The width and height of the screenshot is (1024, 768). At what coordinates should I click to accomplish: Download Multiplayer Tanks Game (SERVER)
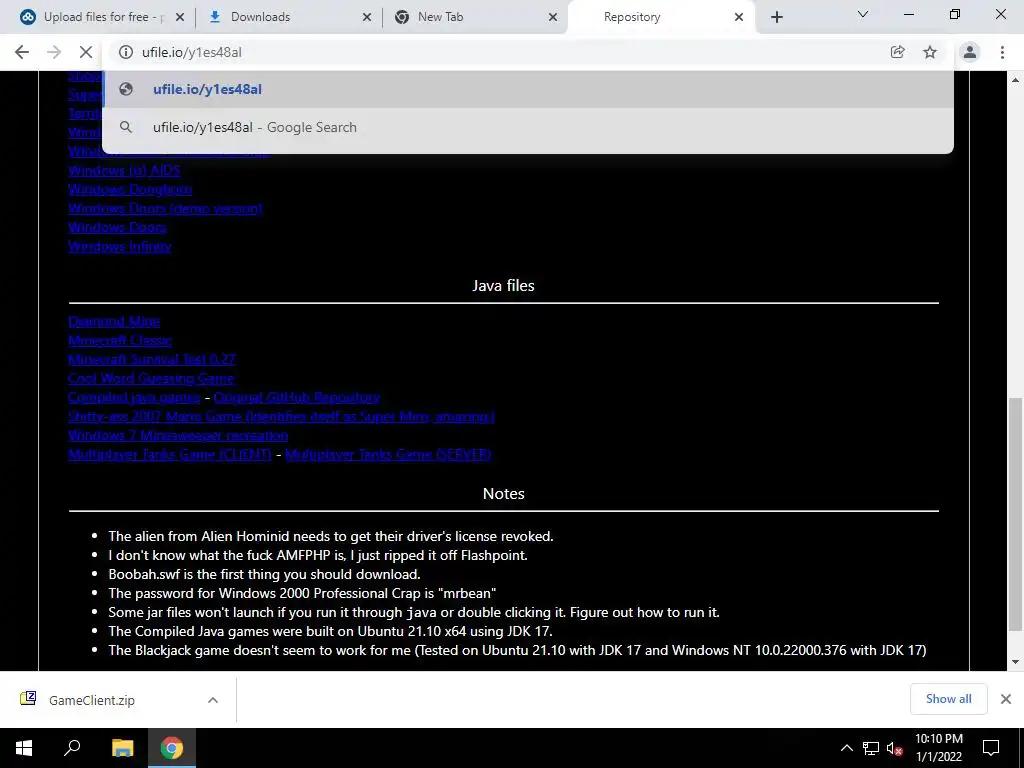tap(388, 454)
